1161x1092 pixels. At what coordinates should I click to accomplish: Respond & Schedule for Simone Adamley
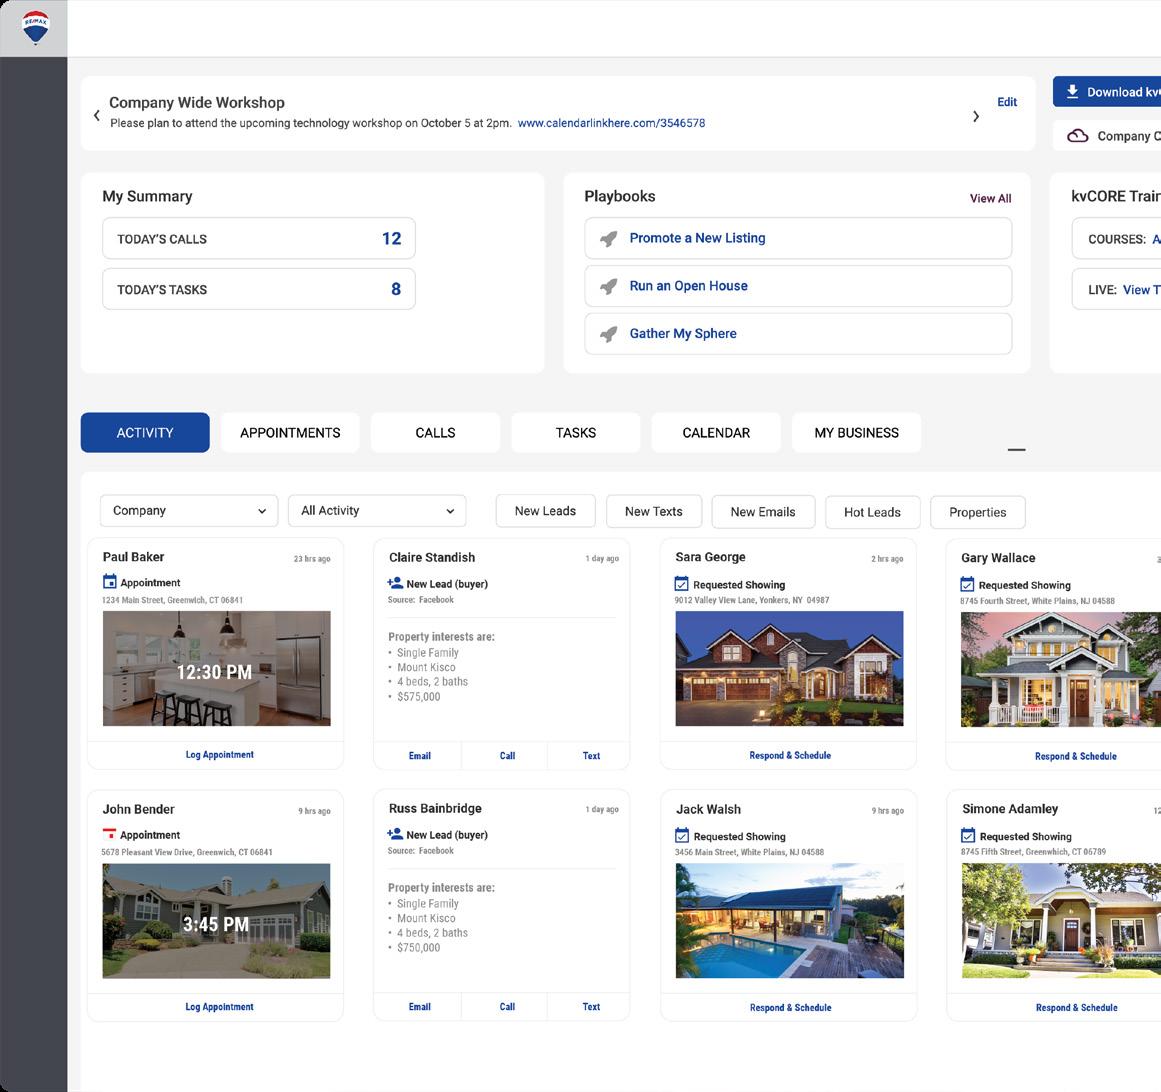[x=1077, y=1008]
